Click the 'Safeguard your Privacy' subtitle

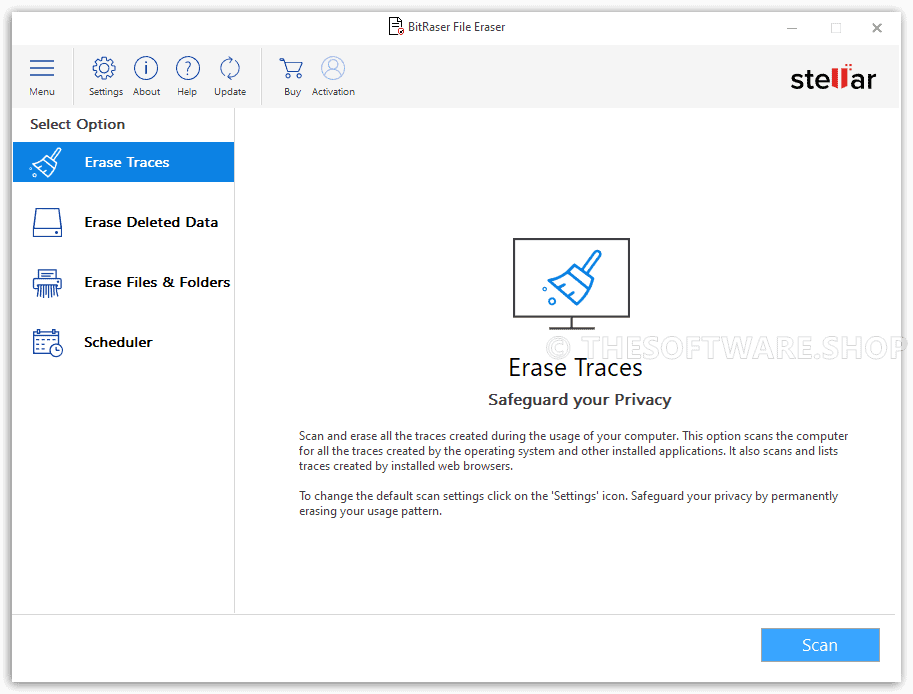(x=579, y=400)
